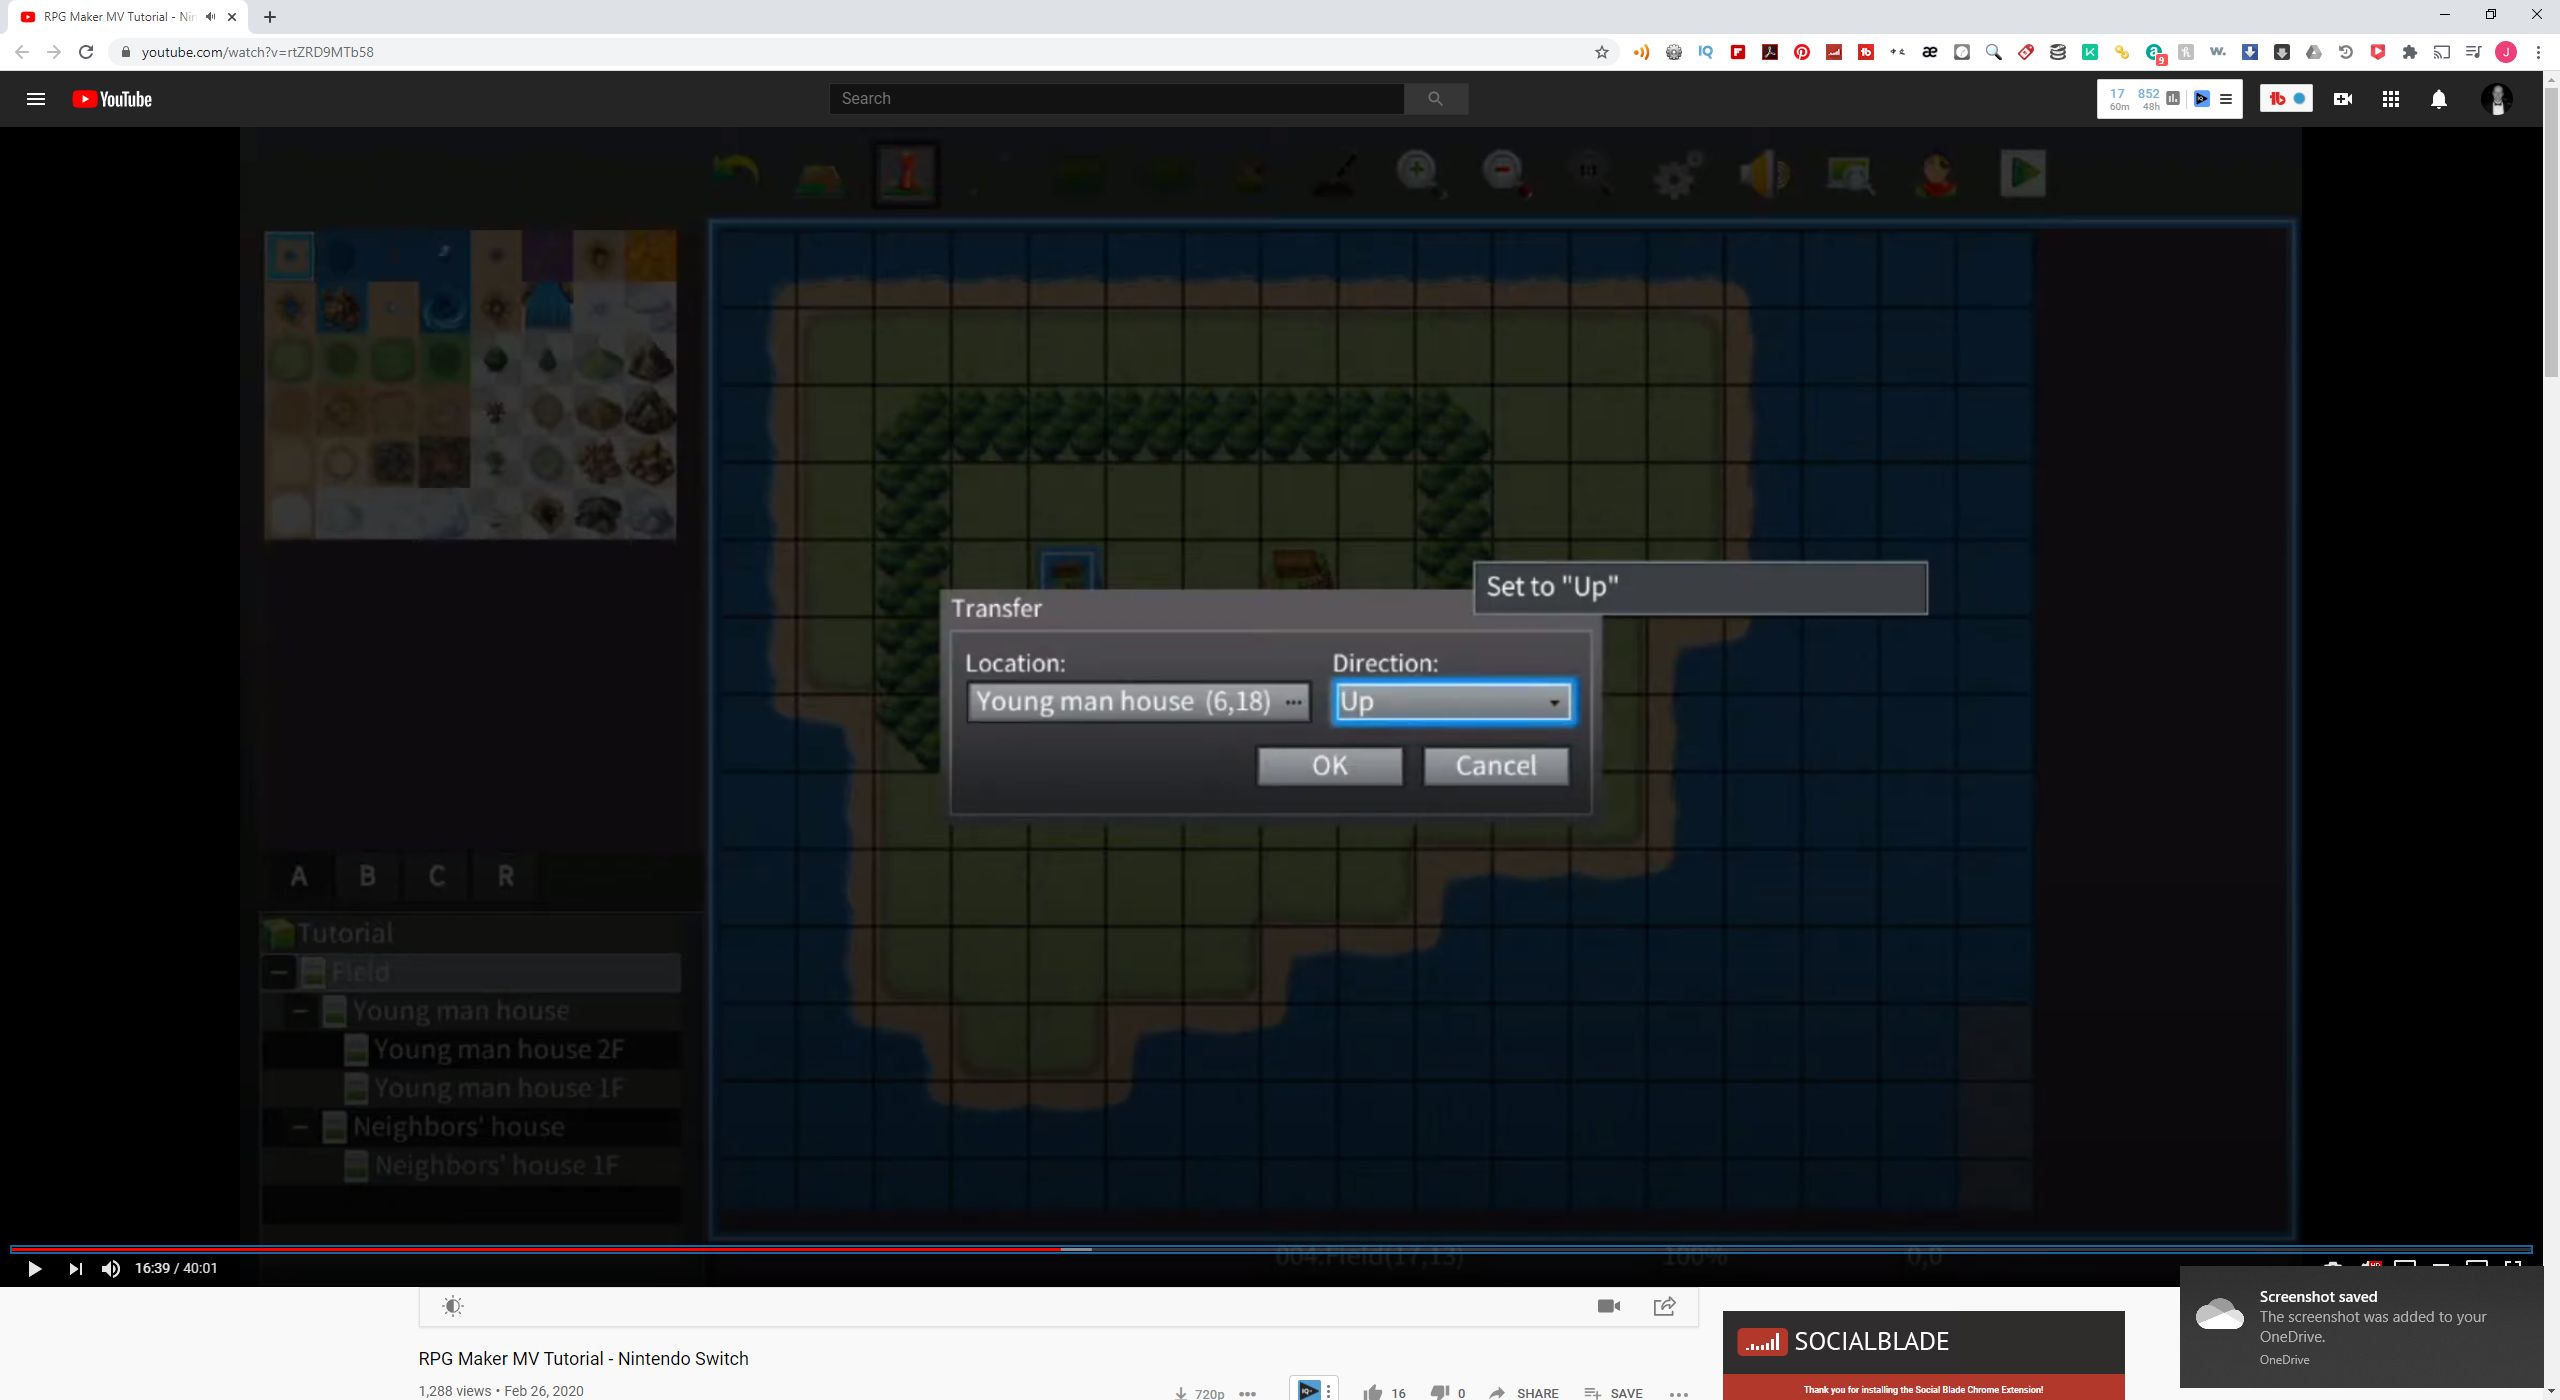Open the Screenshot saved OneDrive notification

point(2360,1327)
